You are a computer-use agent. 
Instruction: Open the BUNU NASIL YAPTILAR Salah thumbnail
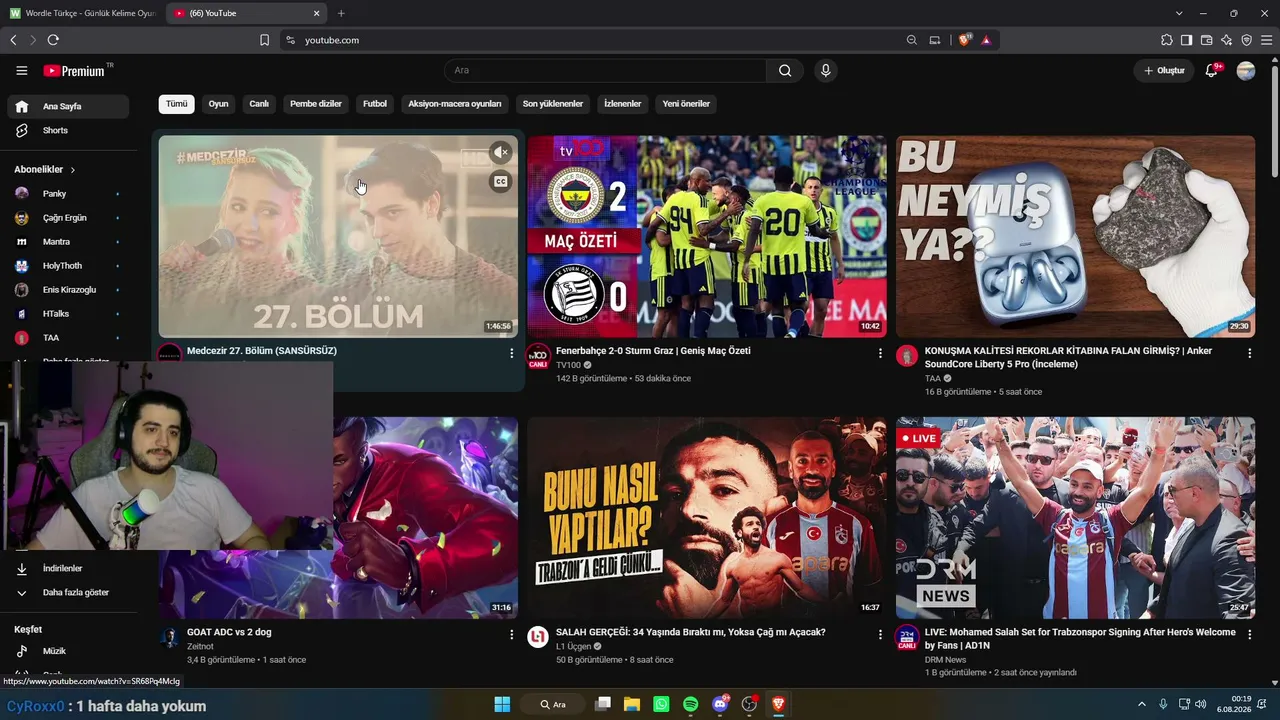(706, 518)
